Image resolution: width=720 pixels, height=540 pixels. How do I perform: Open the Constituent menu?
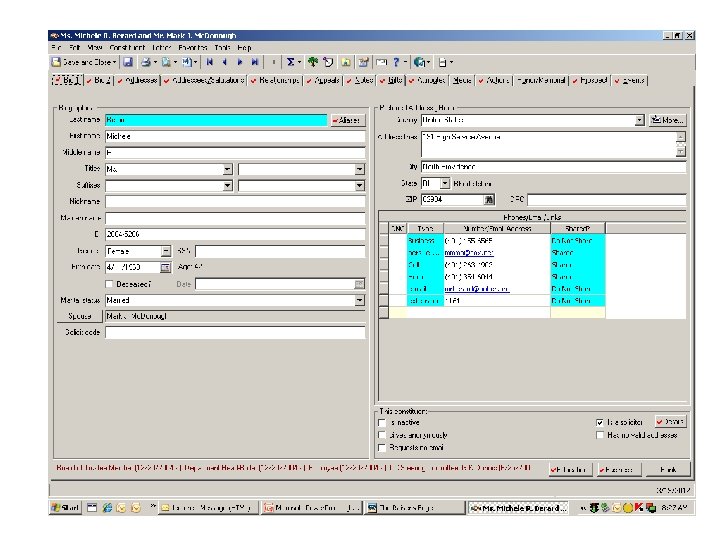pos(127,48)
